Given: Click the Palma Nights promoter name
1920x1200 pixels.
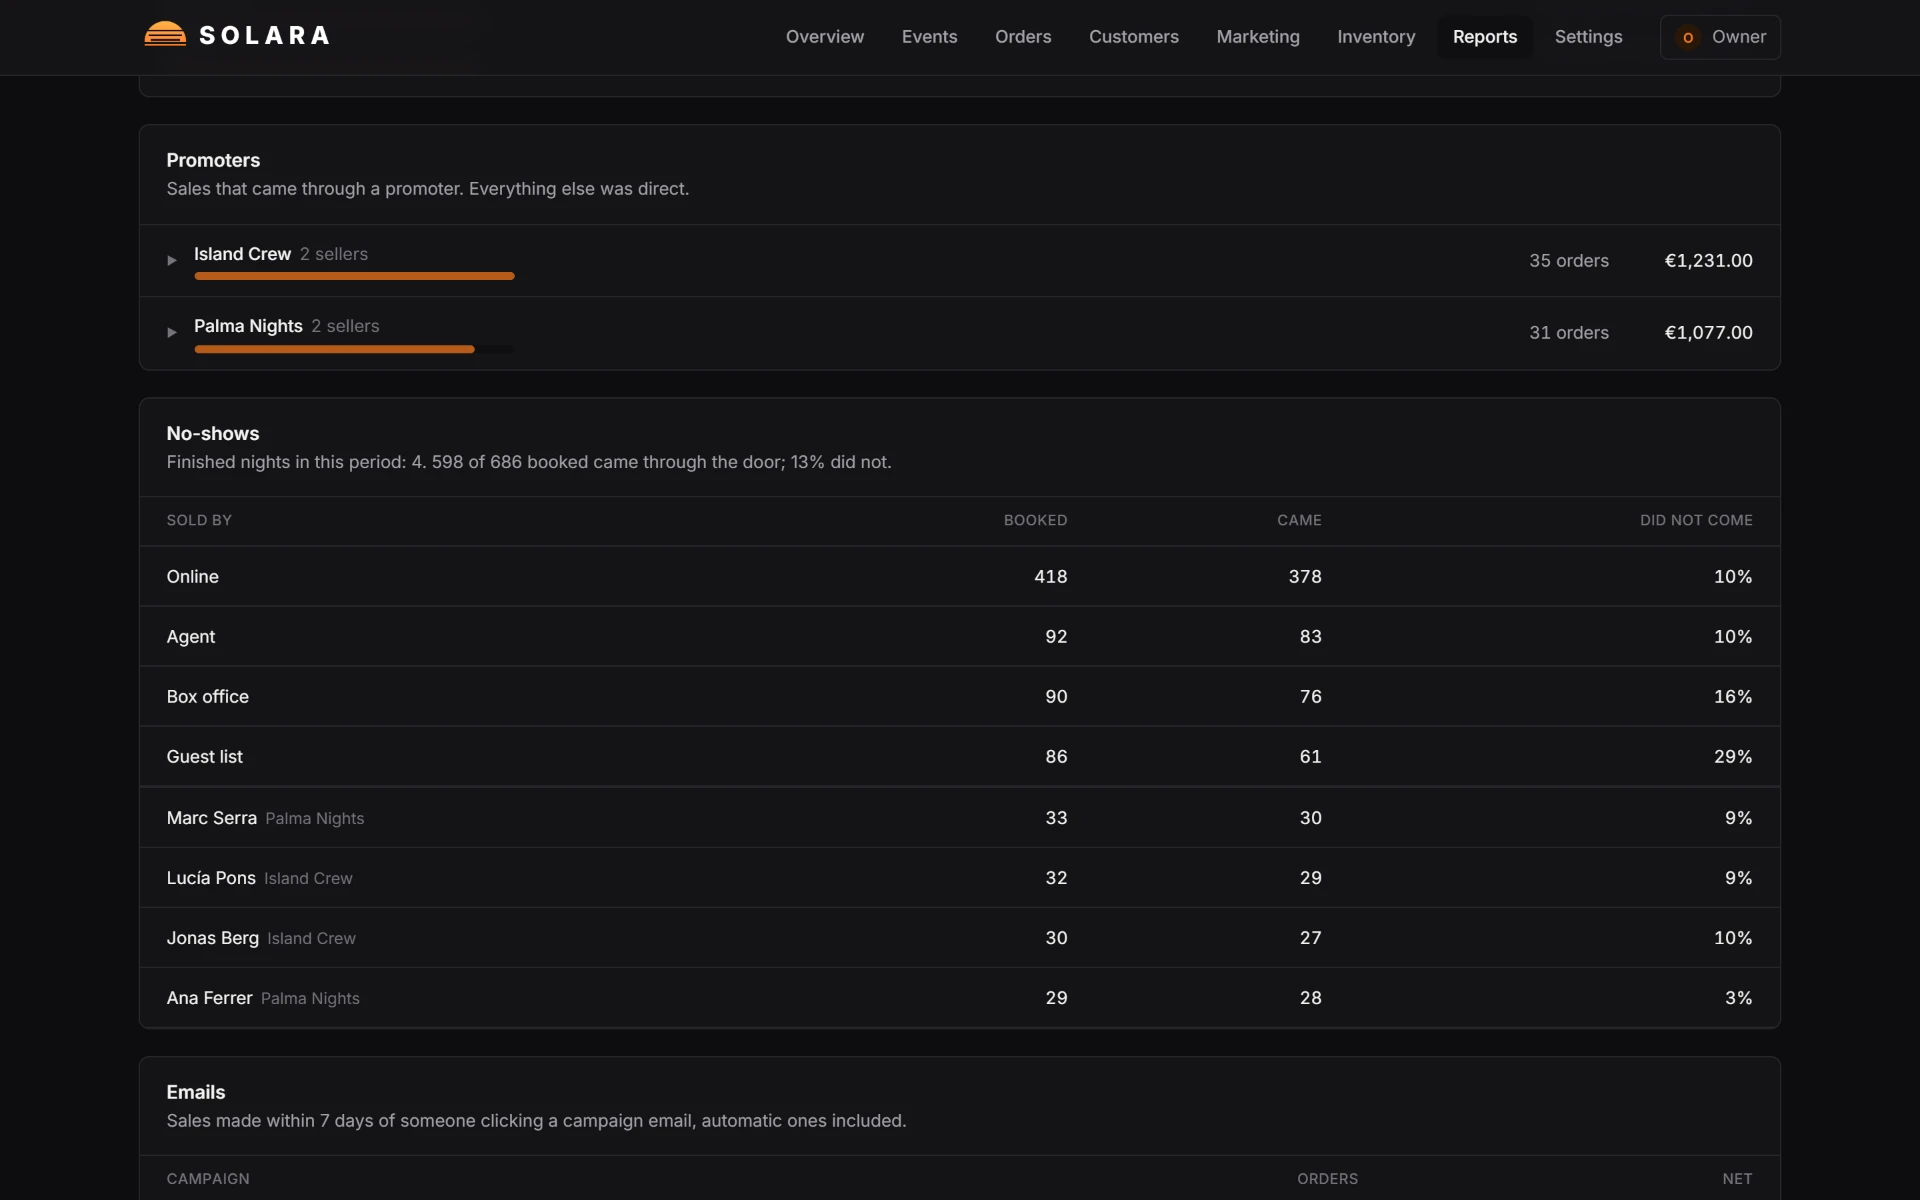Looking at the screenshot, I should click(x=248, y=326).
